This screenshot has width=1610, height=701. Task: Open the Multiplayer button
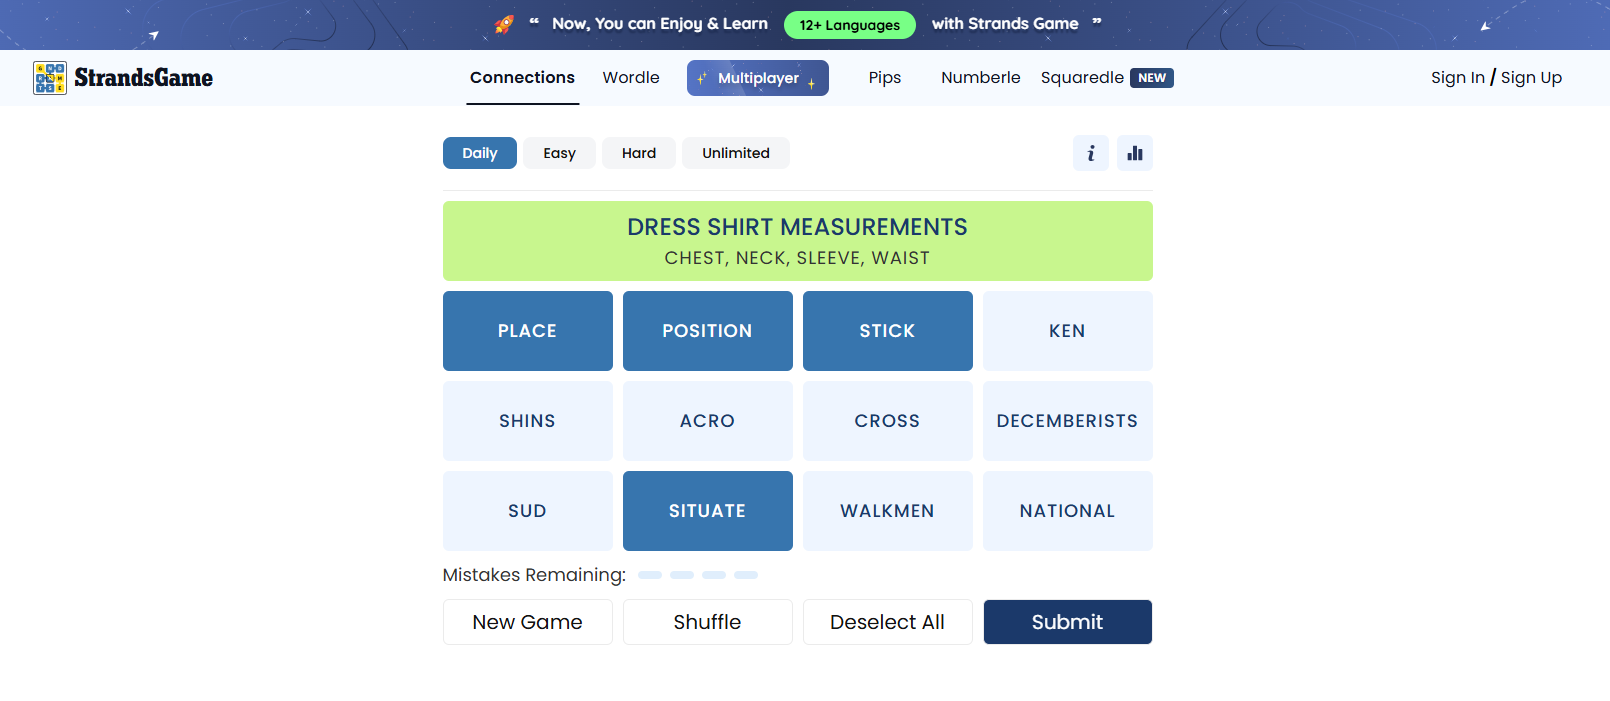coord(758,78)
